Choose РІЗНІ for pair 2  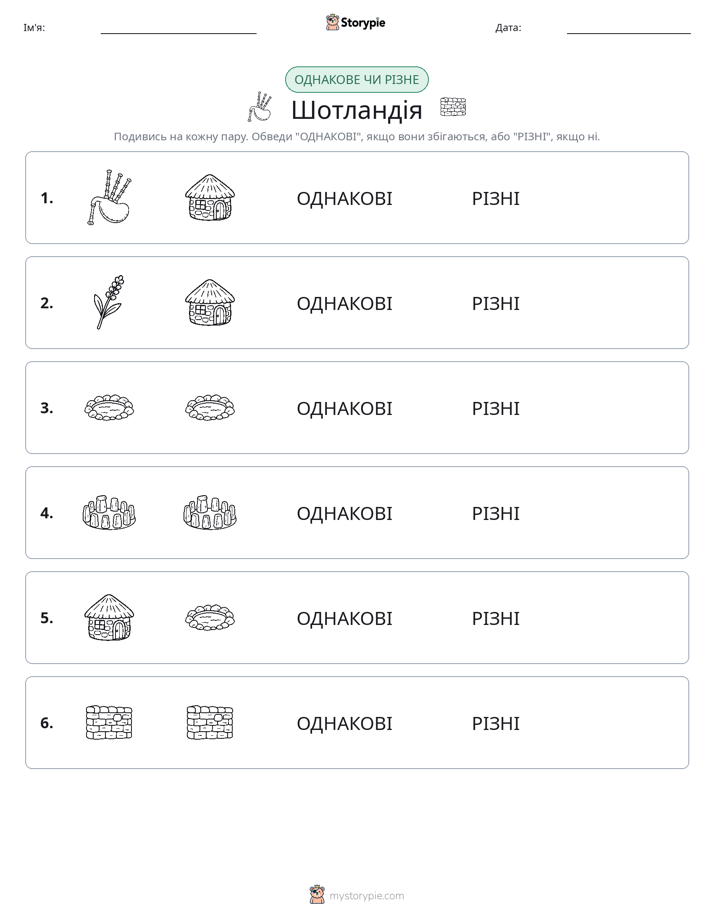pyautogui.click(x=495, y=303)
